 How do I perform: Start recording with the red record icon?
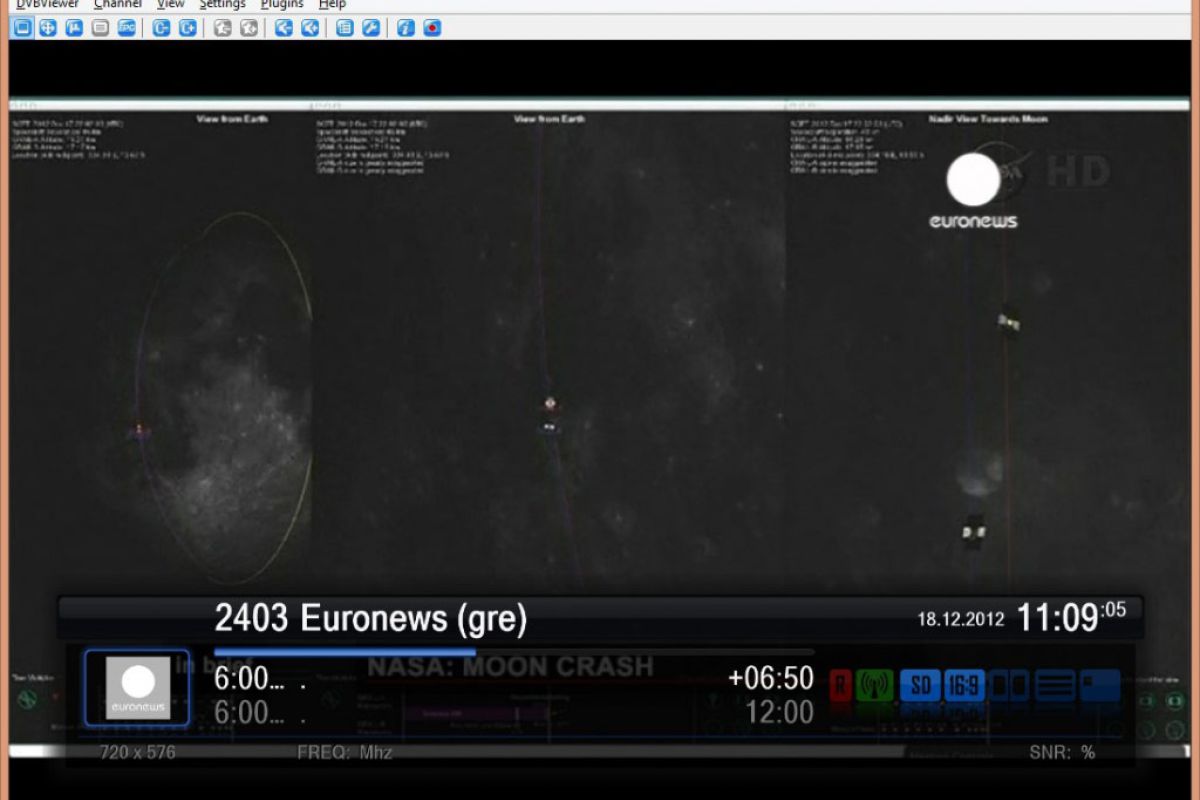432,28
